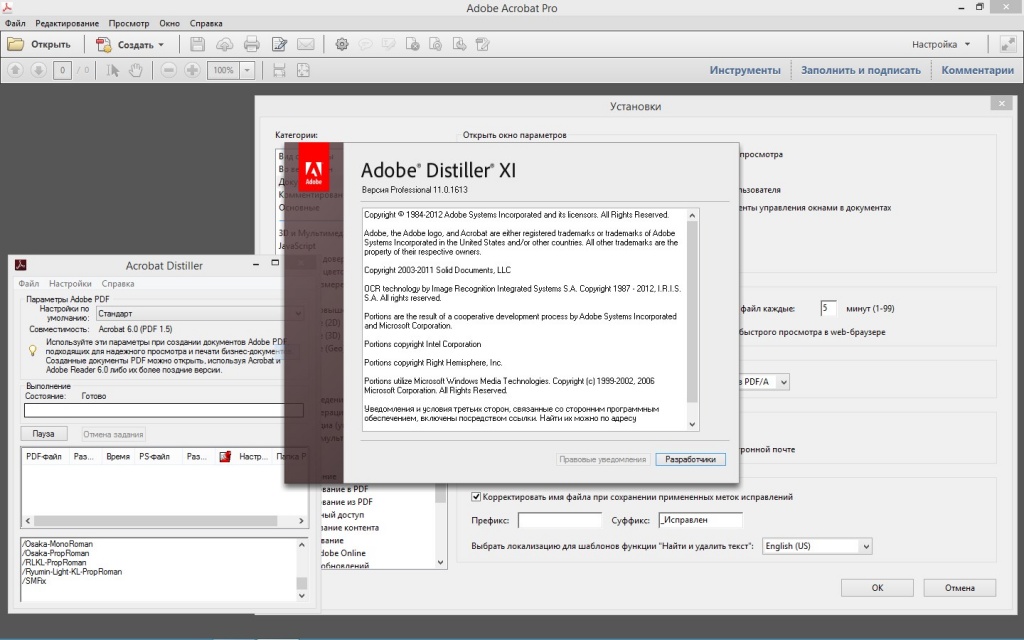Screen dimensions: 1024x640
Task: Select the Hand pan tool
Action: pos(135,70)
